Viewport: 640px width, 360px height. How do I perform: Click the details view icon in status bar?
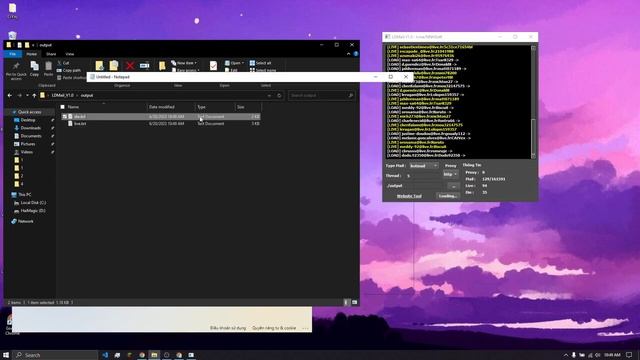[346, 302]
